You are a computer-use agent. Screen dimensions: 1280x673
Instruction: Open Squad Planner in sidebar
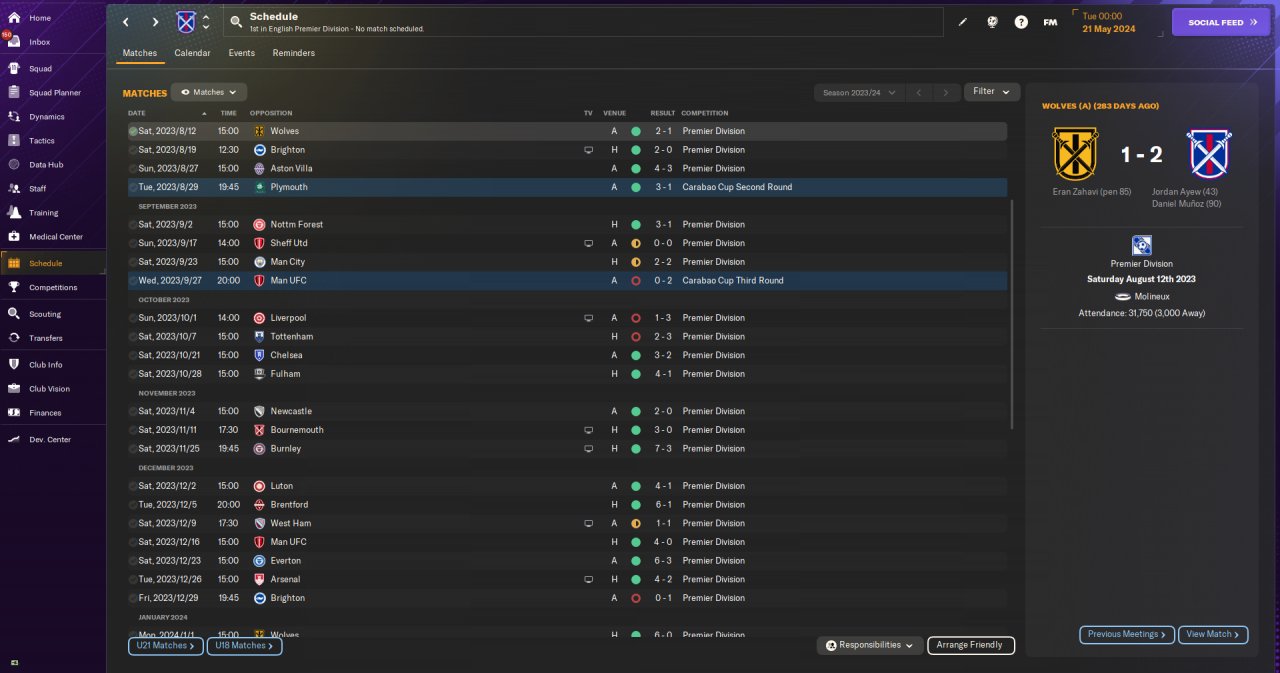coord(55,93)
